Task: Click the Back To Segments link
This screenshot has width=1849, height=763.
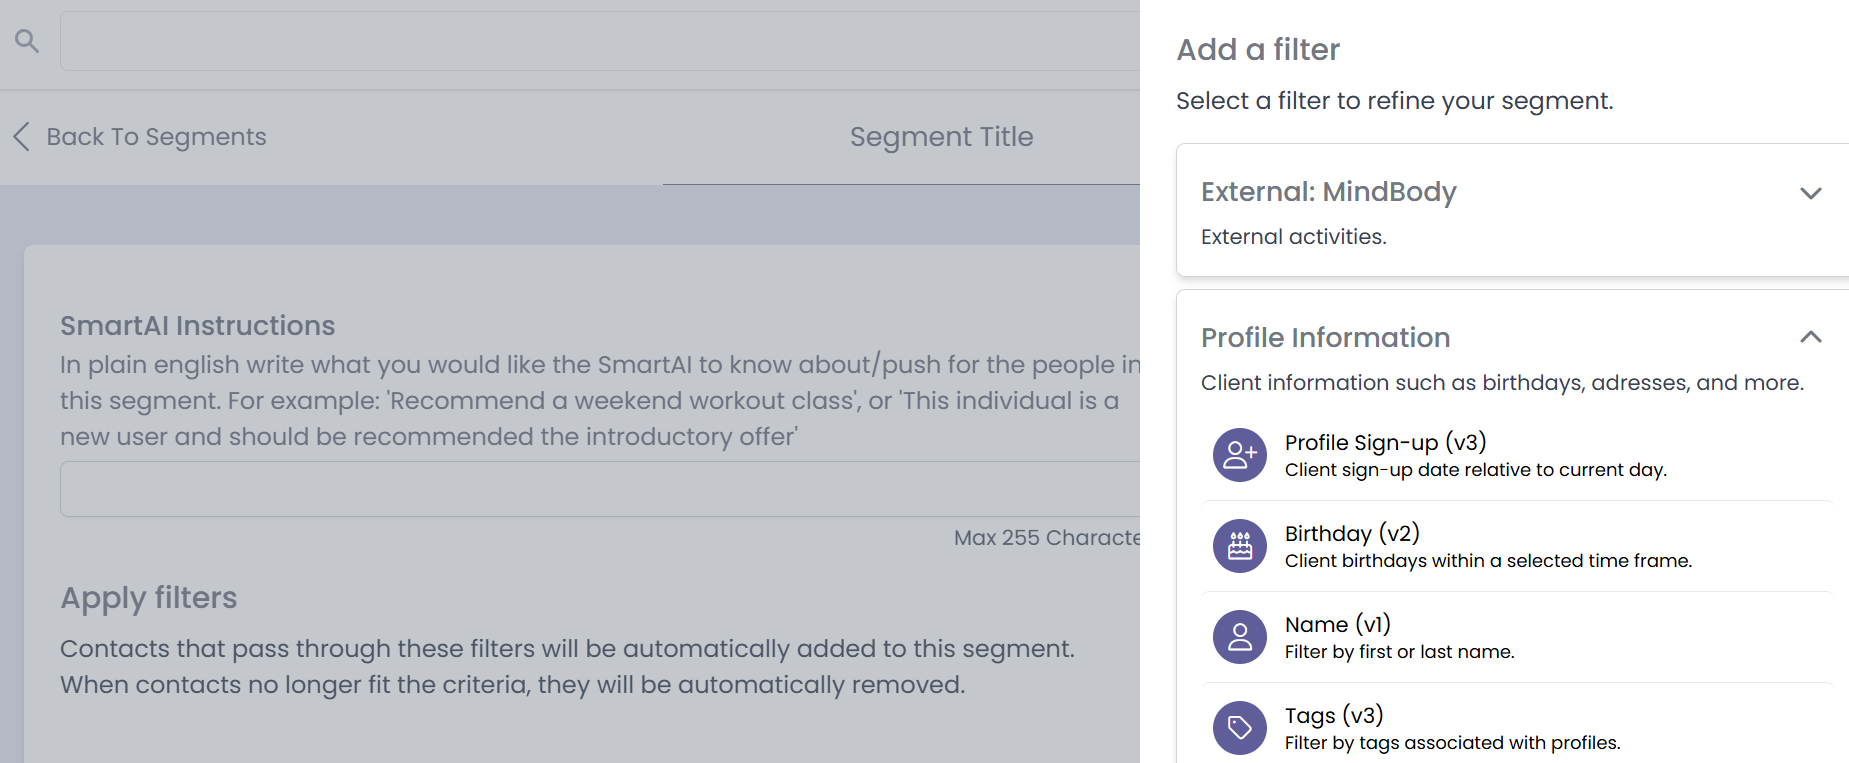Action: pos(156,137)
